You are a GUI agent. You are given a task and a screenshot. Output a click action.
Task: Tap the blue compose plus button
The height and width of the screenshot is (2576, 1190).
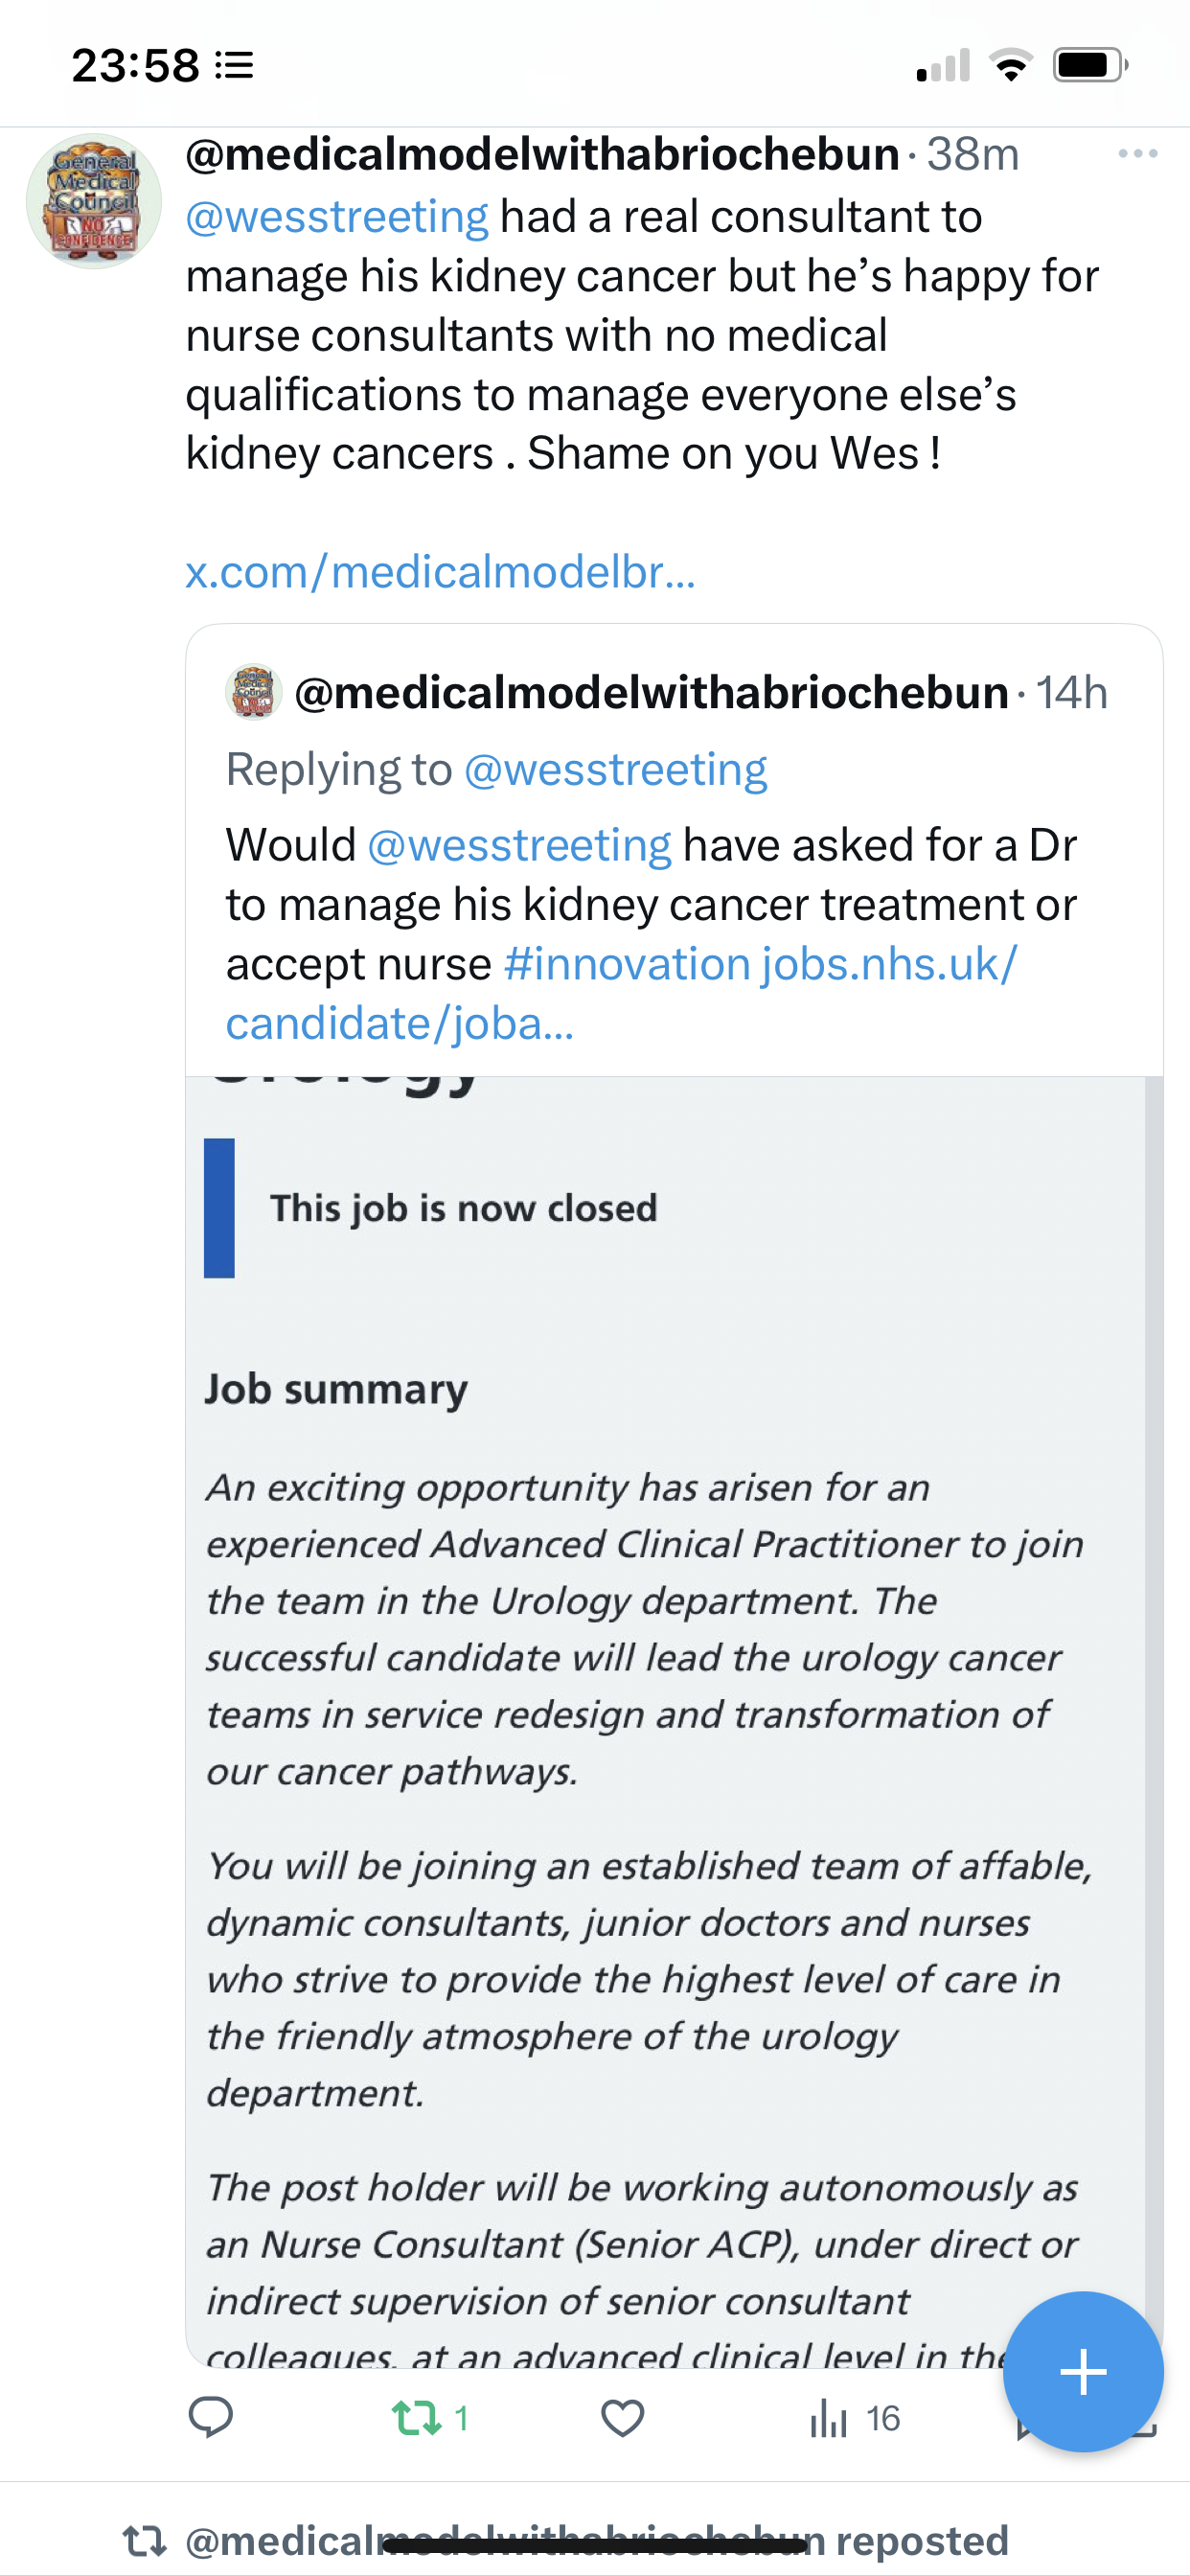(1083, 2371)
